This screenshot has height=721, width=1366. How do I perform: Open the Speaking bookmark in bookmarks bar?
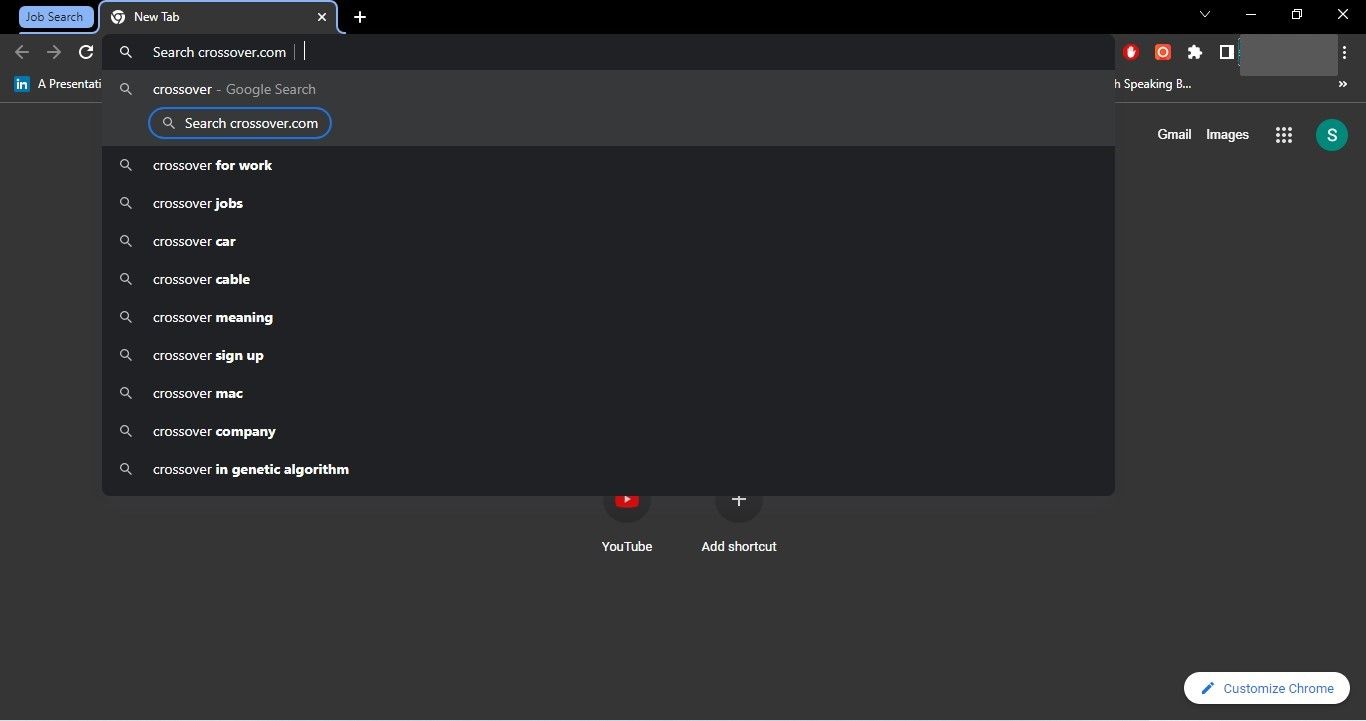coord(1155,84)
